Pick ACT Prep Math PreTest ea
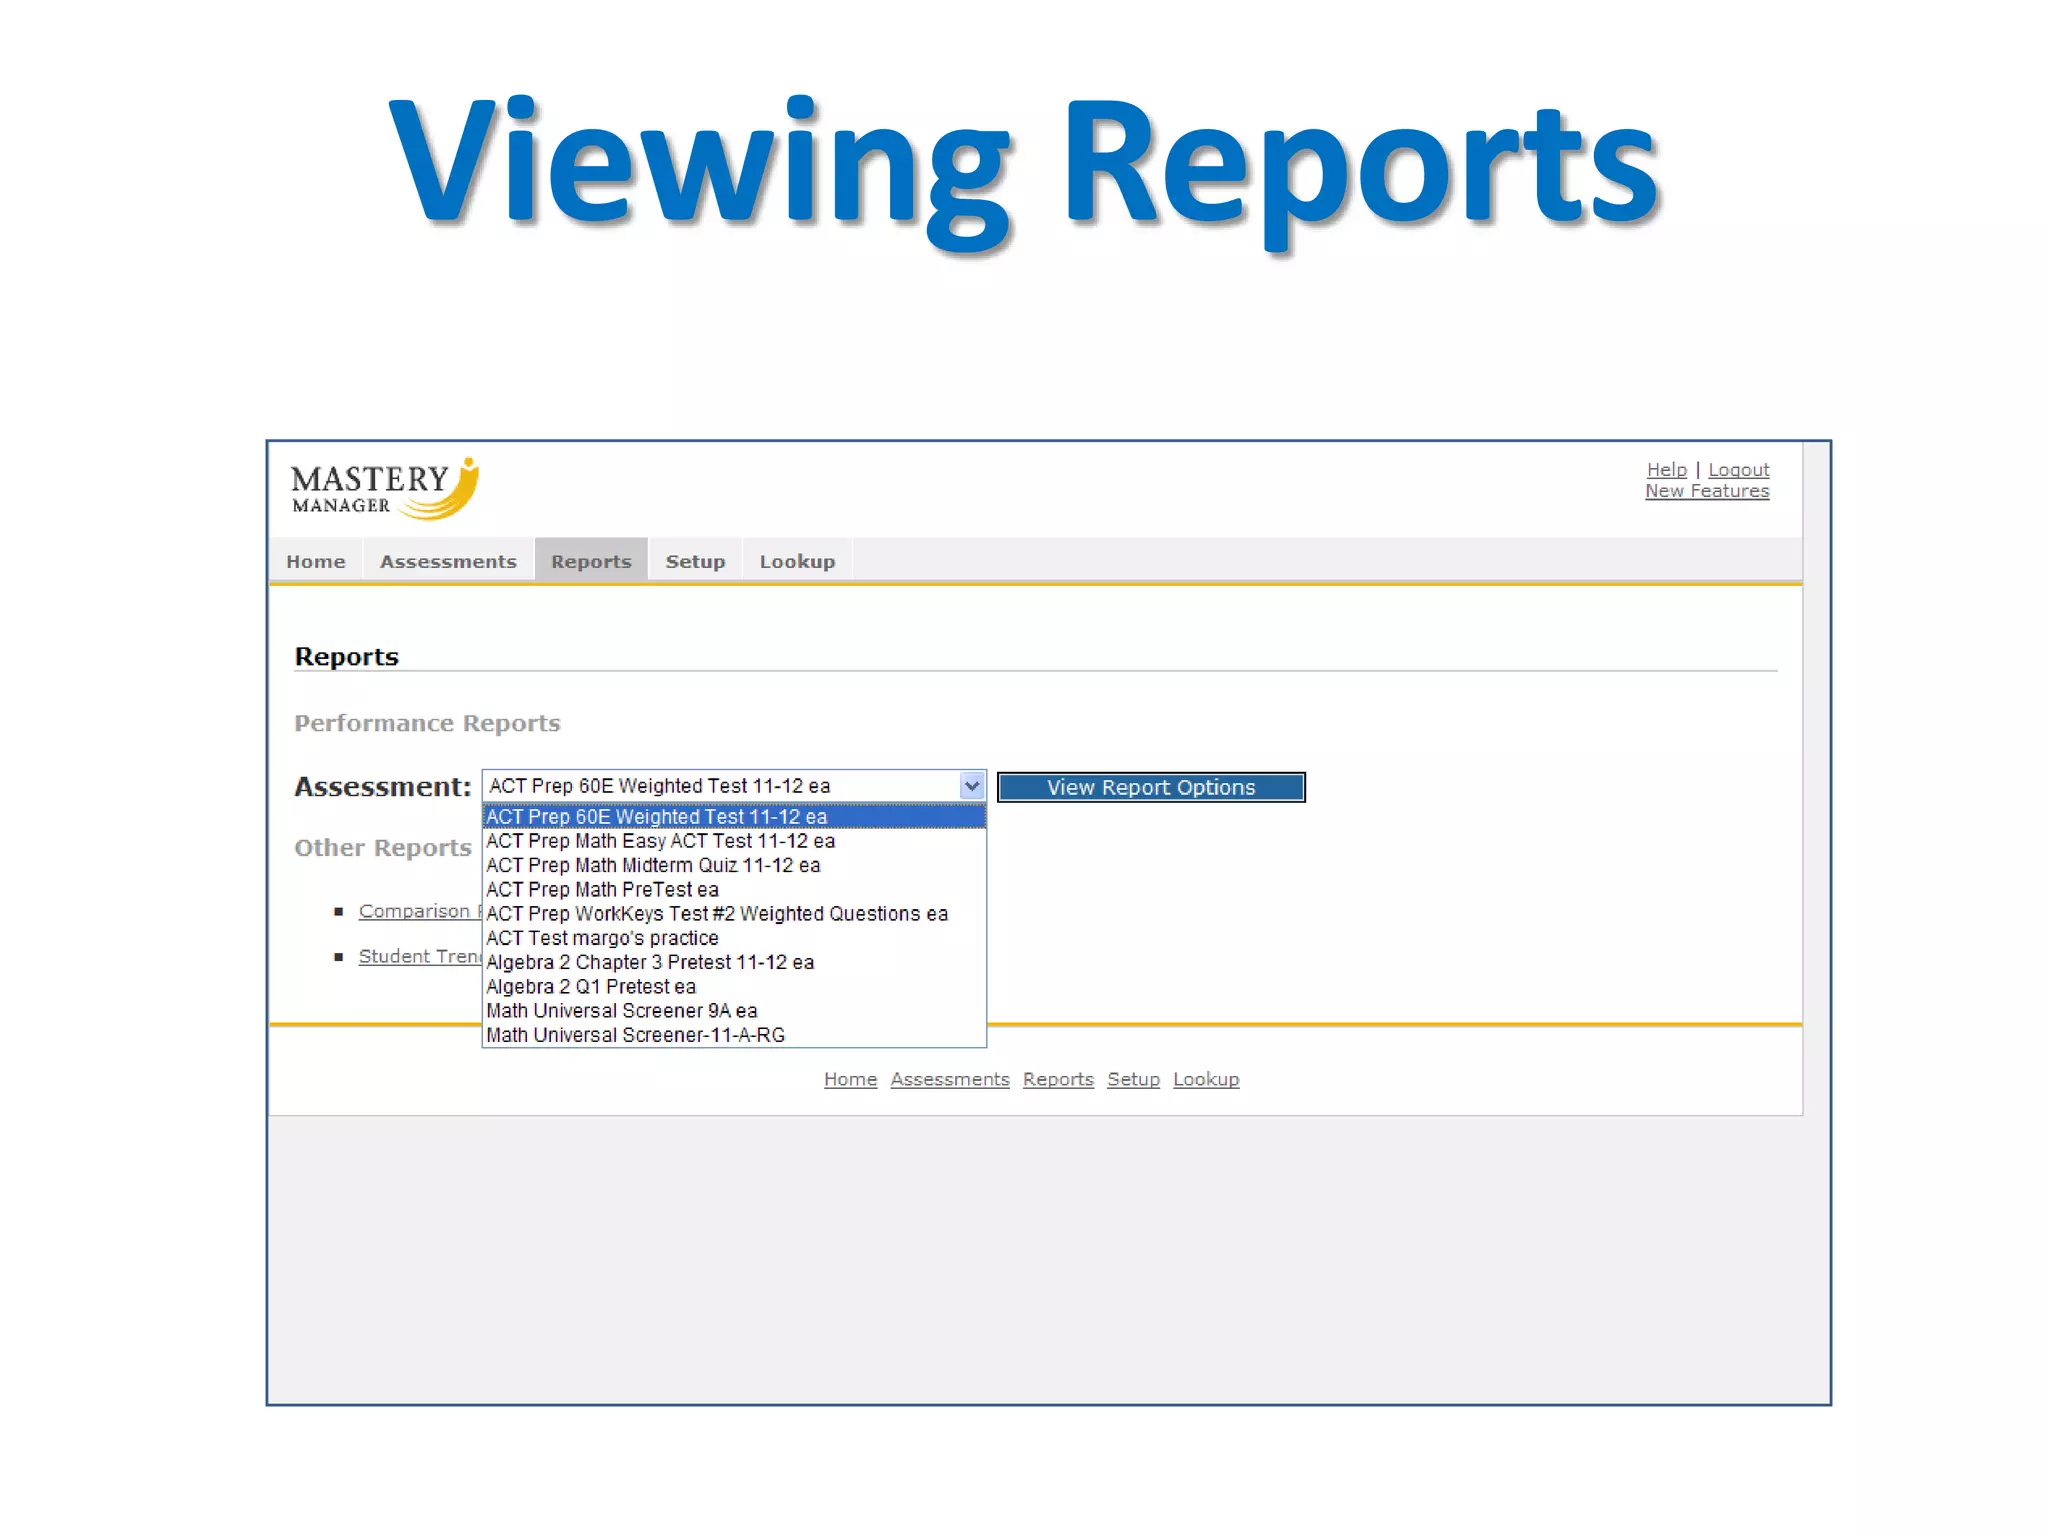This screenshot has width=2048, height=1536. [602, 889]
